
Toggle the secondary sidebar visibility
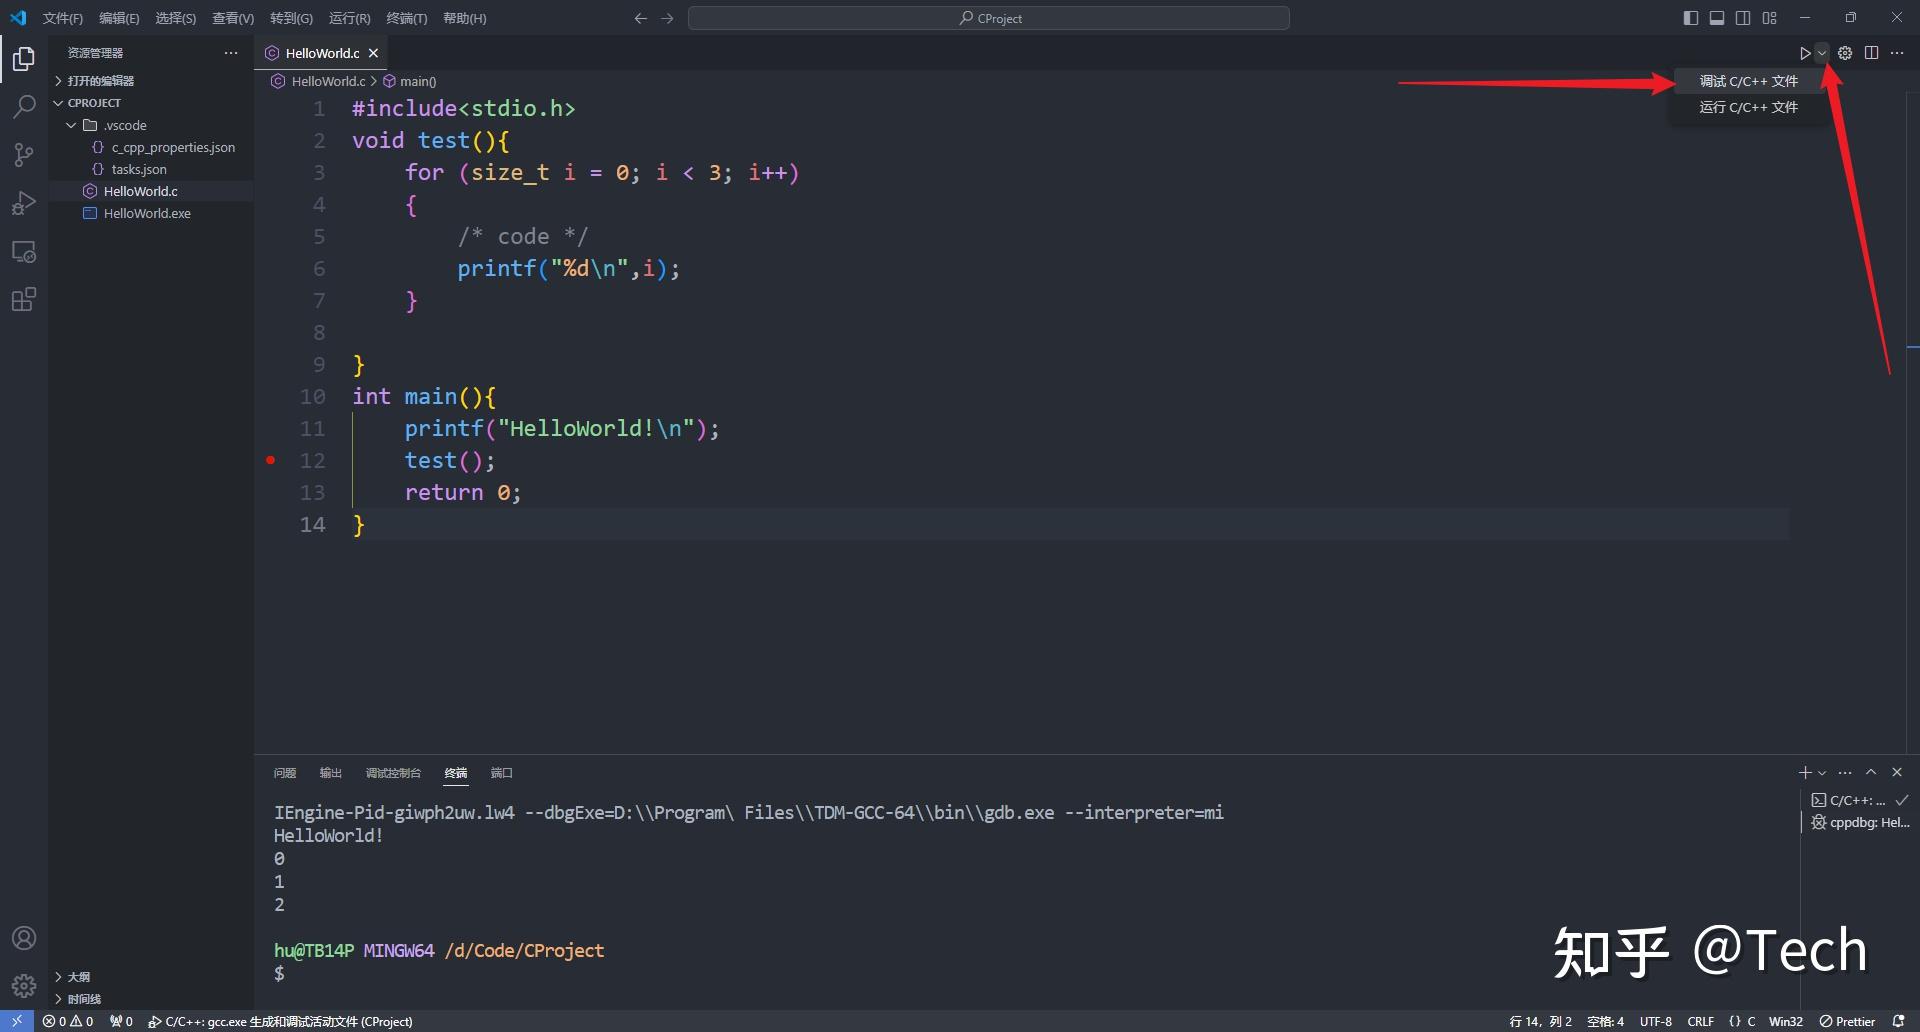(1742, 17)
